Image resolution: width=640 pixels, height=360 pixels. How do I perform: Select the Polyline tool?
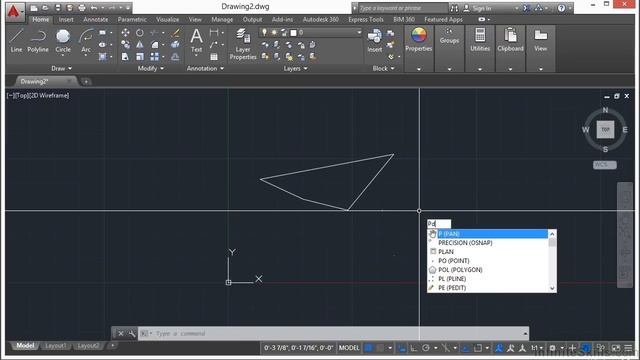point(38,40)
